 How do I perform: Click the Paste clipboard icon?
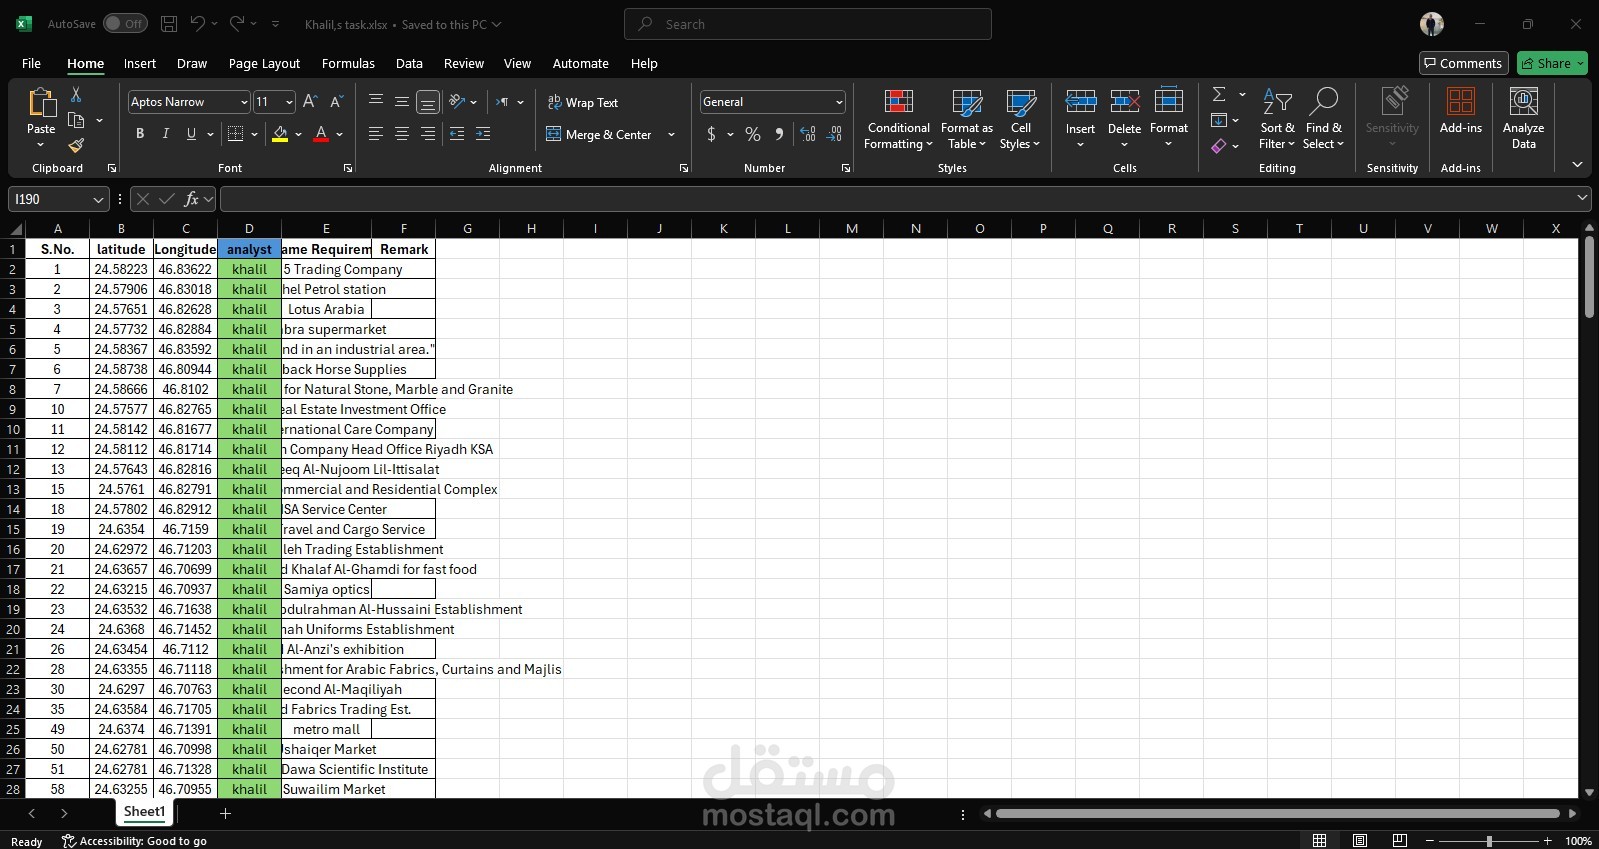click(x=41, y=102)
